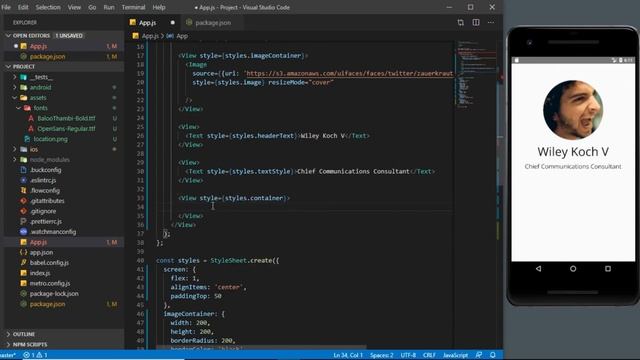Collapse the assets folder
Screen dimensions: 640x360
point(38,98)
